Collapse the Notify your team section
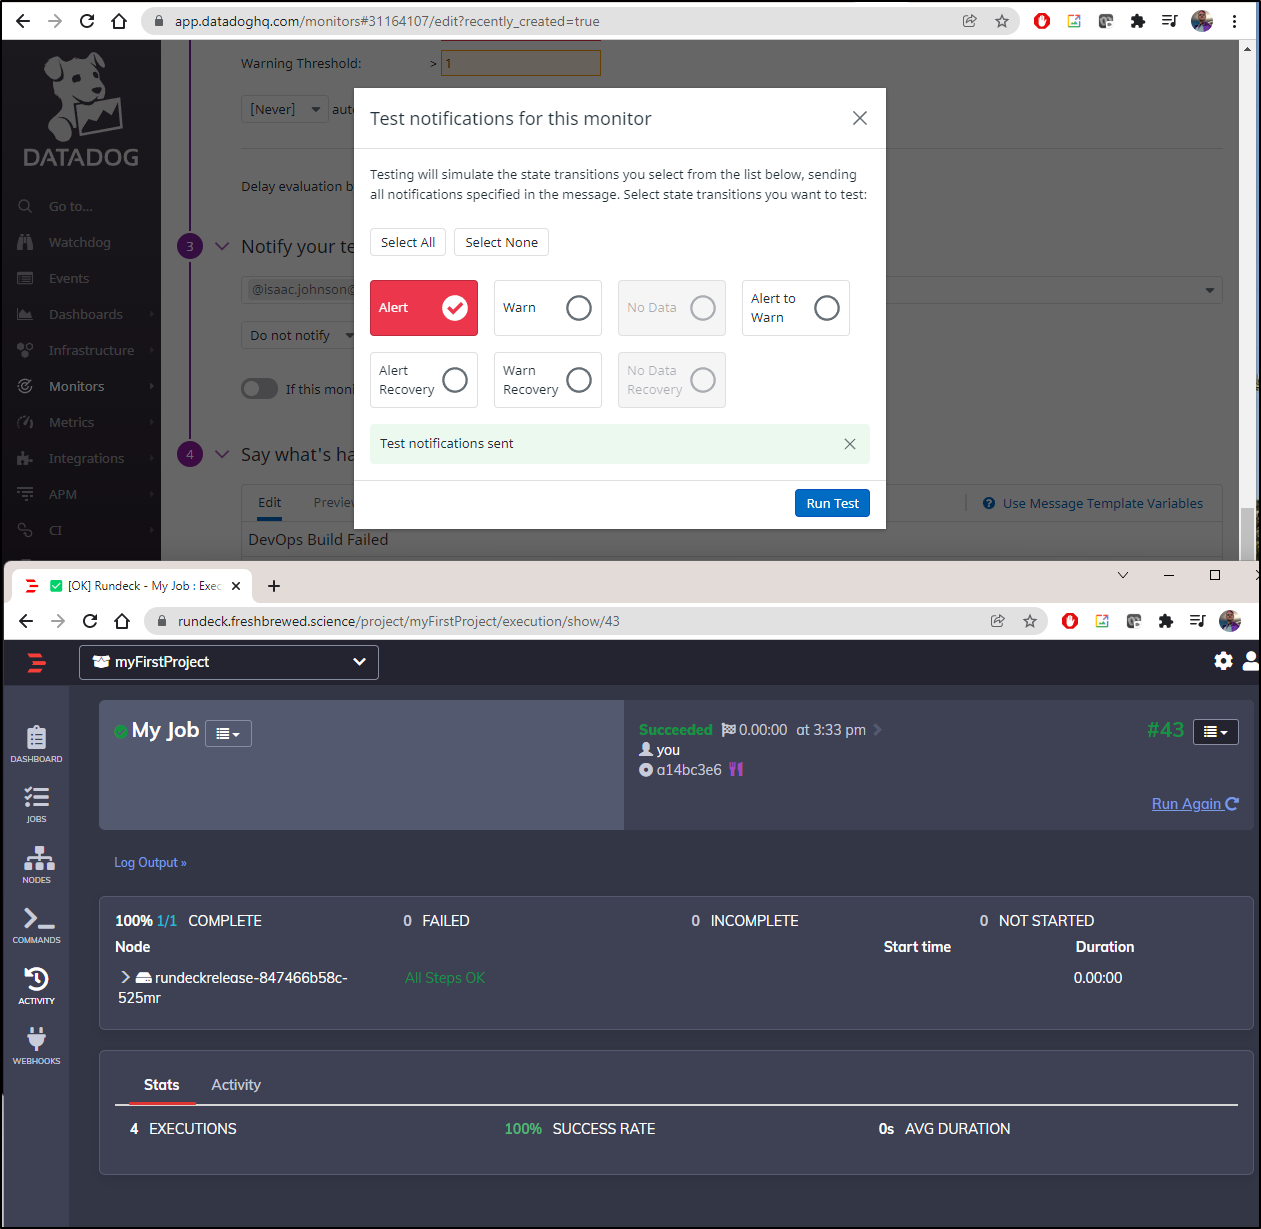This screenshot has width=1261, height=1229. (222, 246)
